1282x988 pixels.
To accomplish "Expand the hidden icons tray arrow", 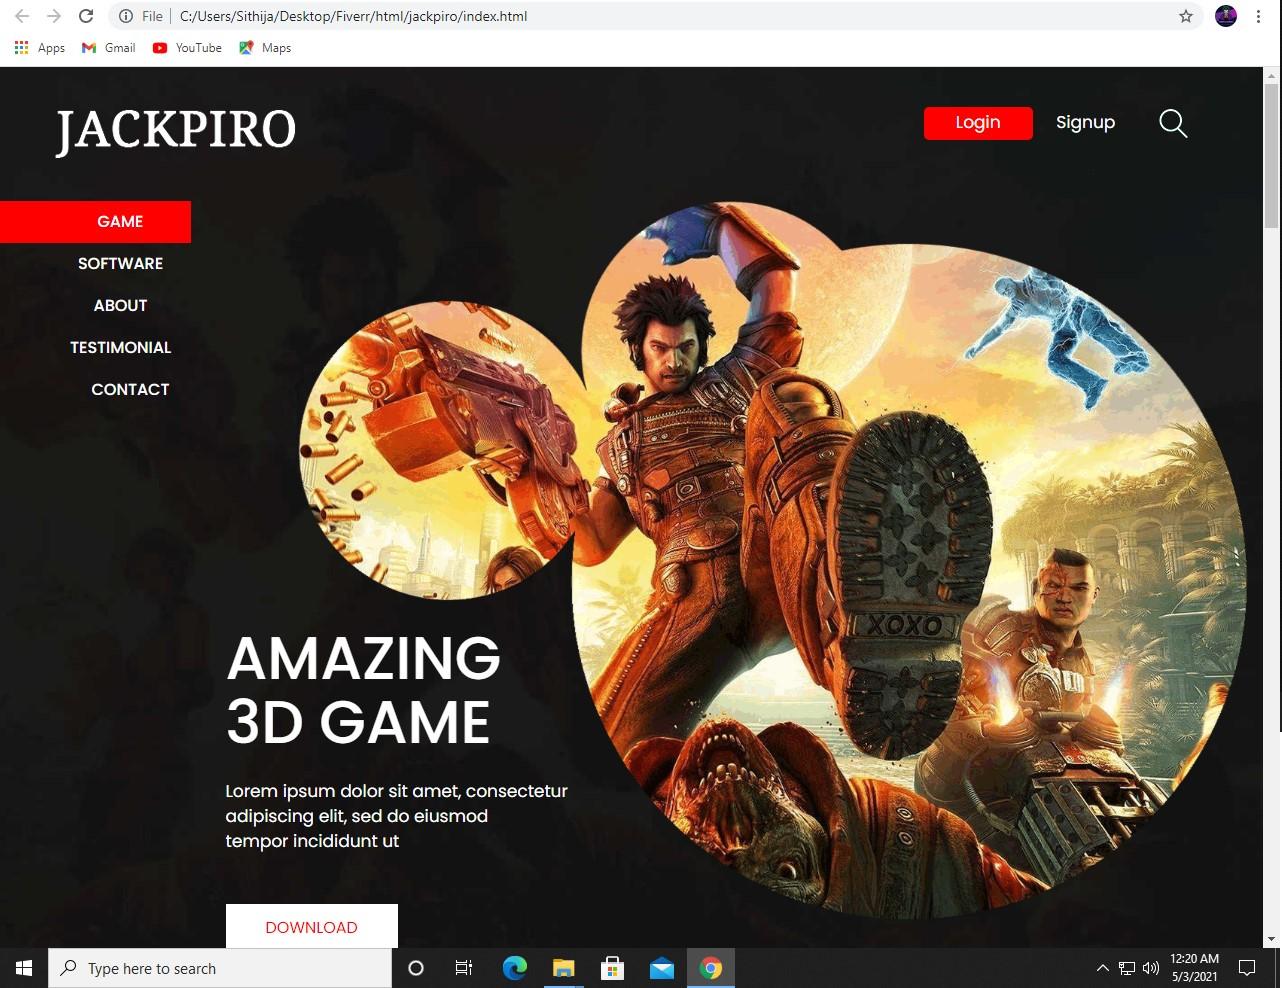I will click(1102, 967).
